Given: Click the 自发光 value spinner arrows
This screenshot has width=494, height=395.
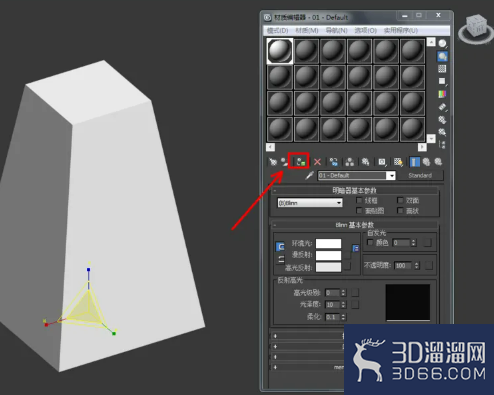Looking at the screenshot, I should point(414,243).
